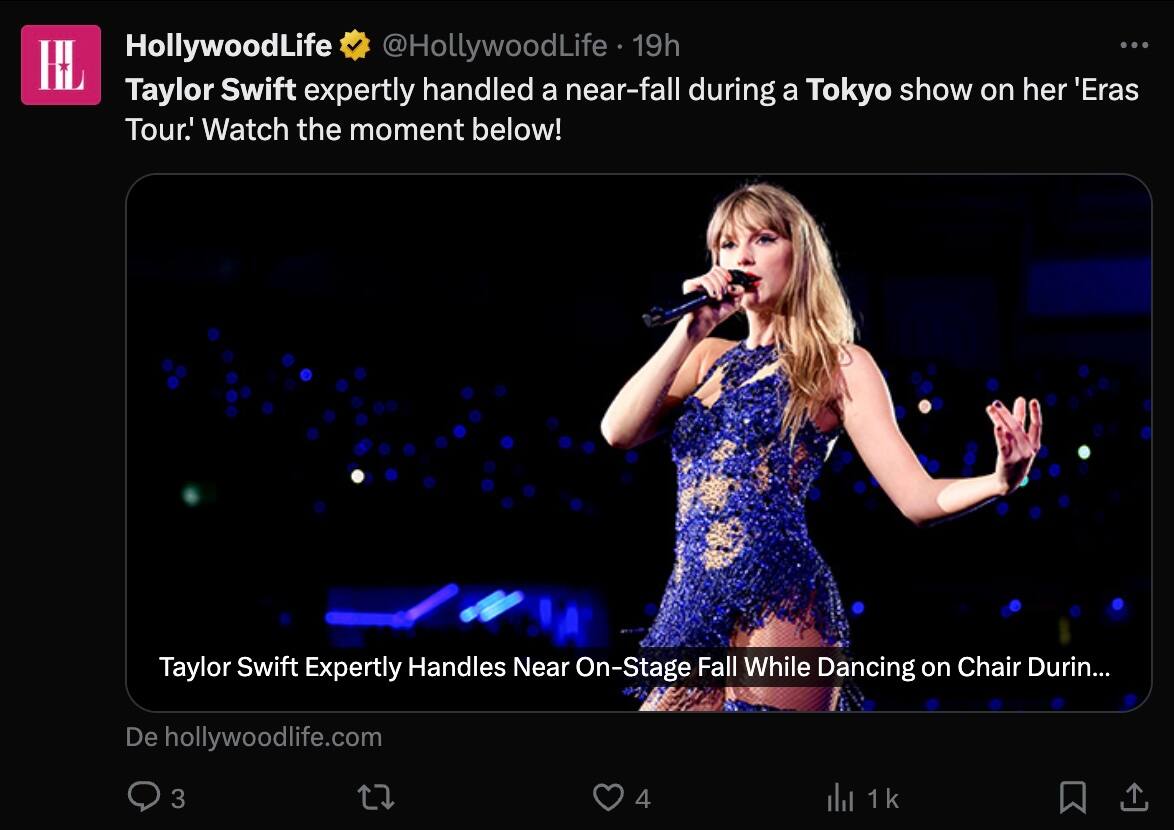Viewport: 1174px width, 830px height.
Task: Open the @HollywoodLife handle link
Action: [x=494, y=45]
